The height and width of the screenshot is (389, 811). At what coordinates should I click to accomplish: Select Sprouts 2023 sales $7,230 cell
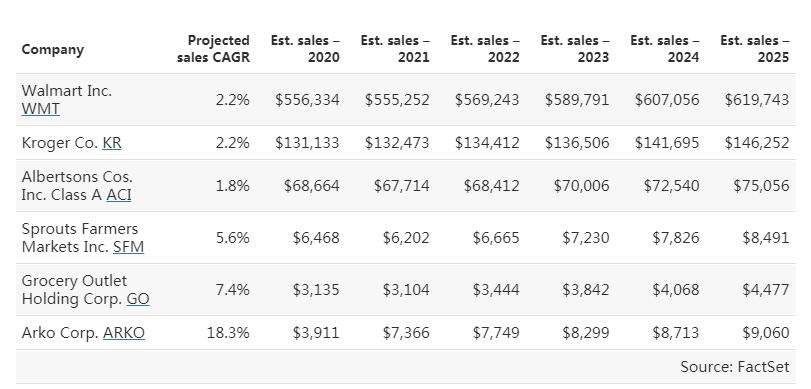click(x=586, y=238)
